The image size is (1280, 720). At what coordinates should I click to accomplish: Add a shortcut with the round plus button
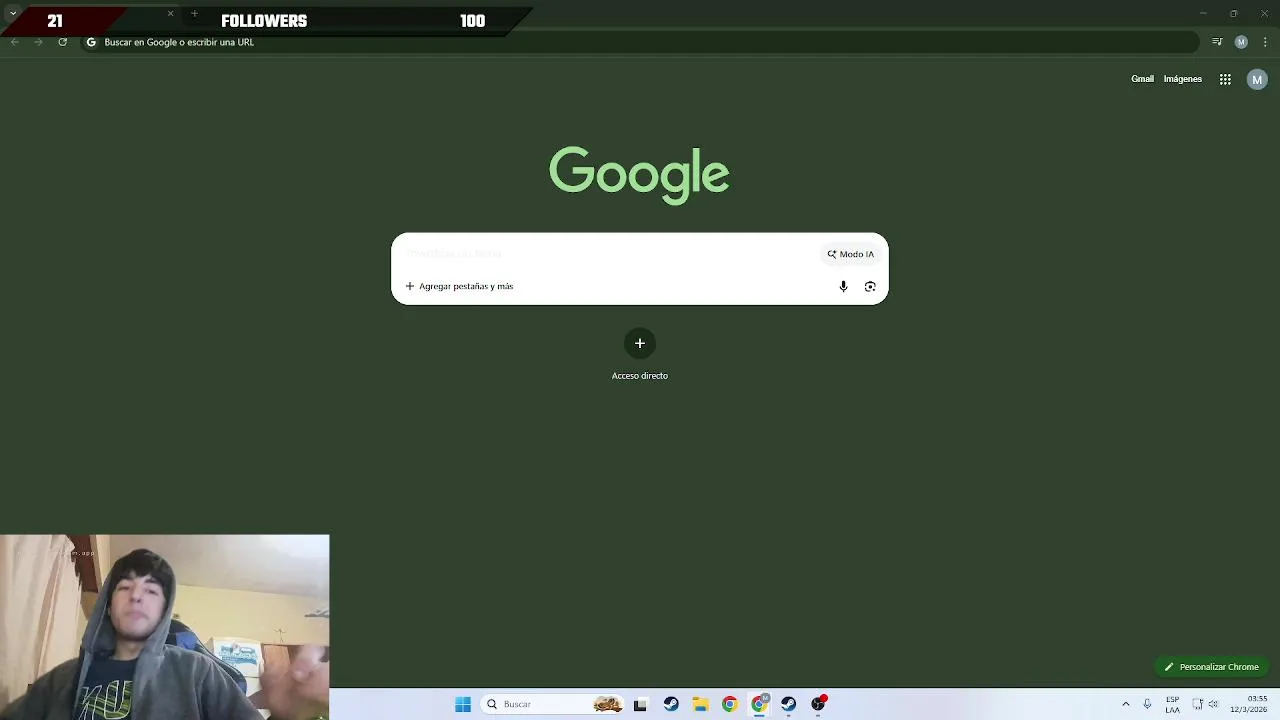tap(640, 343)
